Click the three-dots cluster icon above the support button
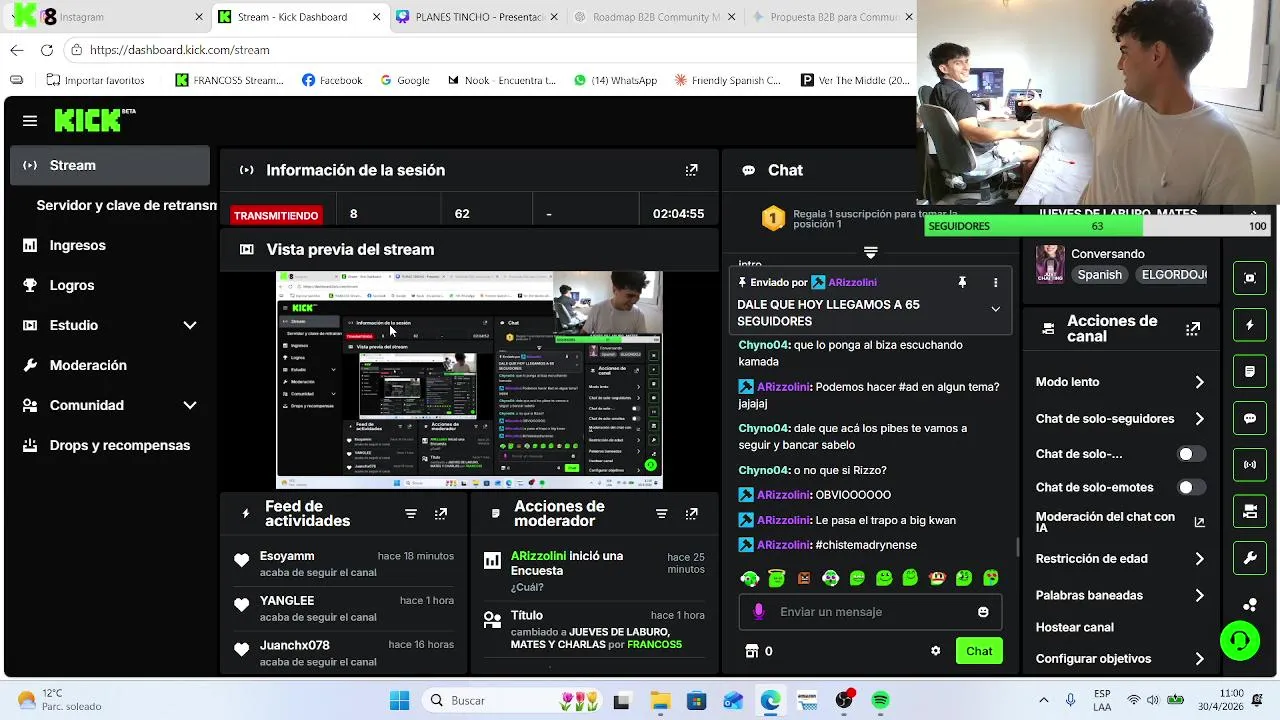Image resolution: width=1280 pixels, height=720 pixels. [1250, 604]
